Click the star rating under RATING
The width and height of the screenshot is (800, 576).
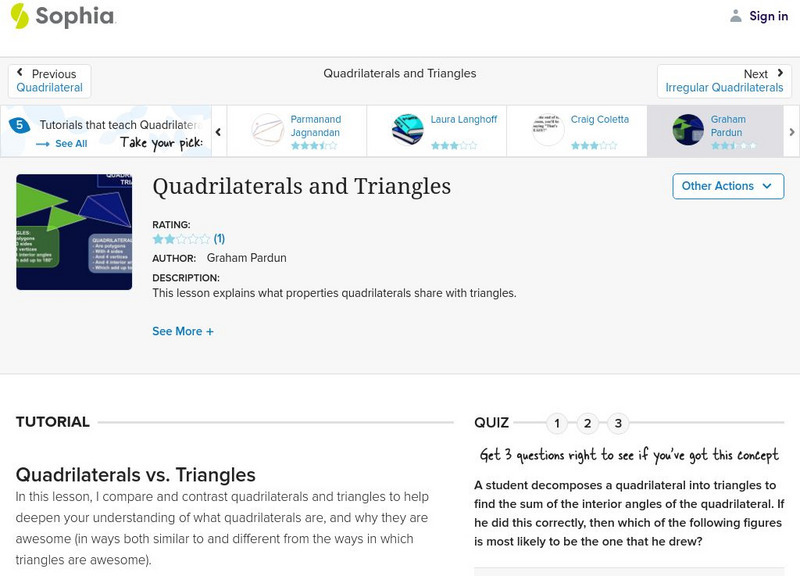(181, 239)
